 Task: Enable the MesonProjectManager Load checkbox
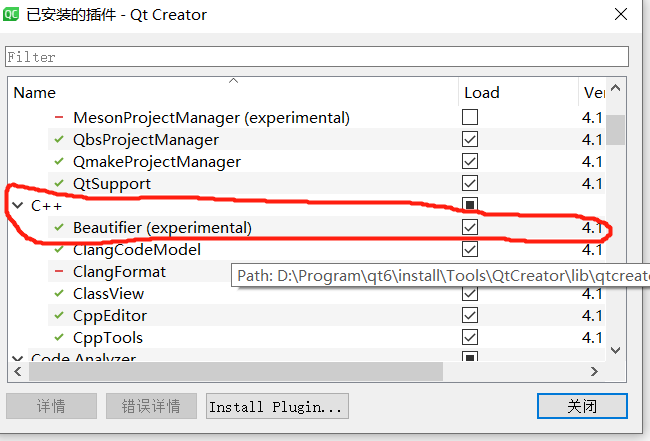[x=470, y=118]
